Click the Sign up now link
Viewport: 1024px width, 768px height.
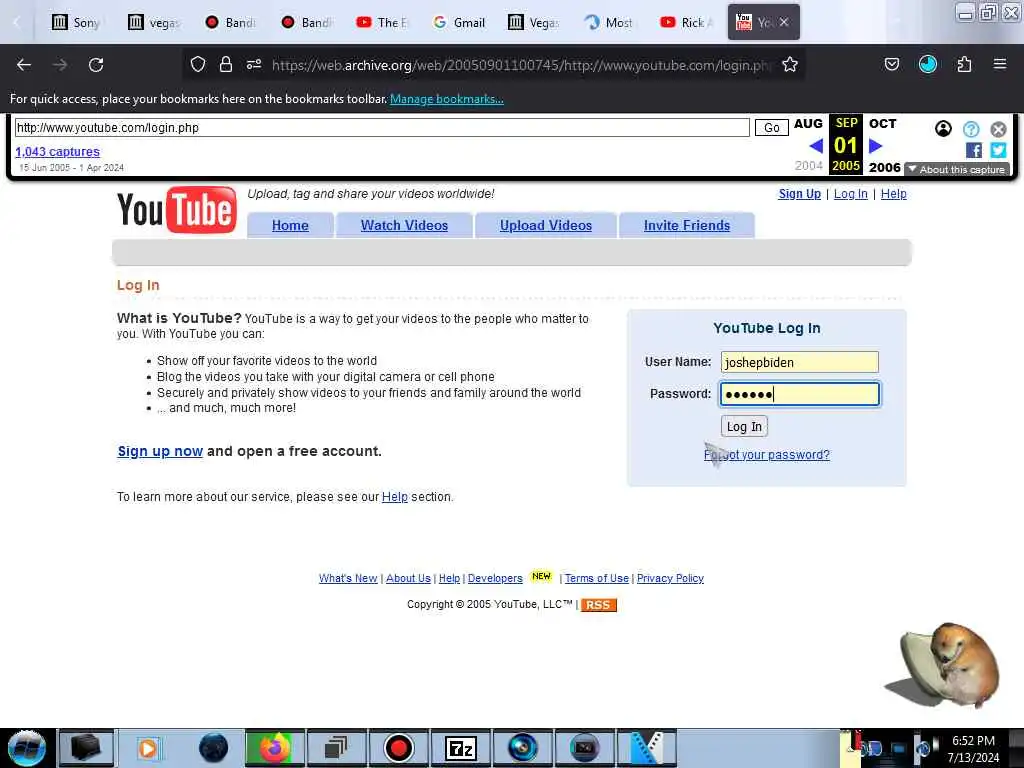tap(160, 451)
